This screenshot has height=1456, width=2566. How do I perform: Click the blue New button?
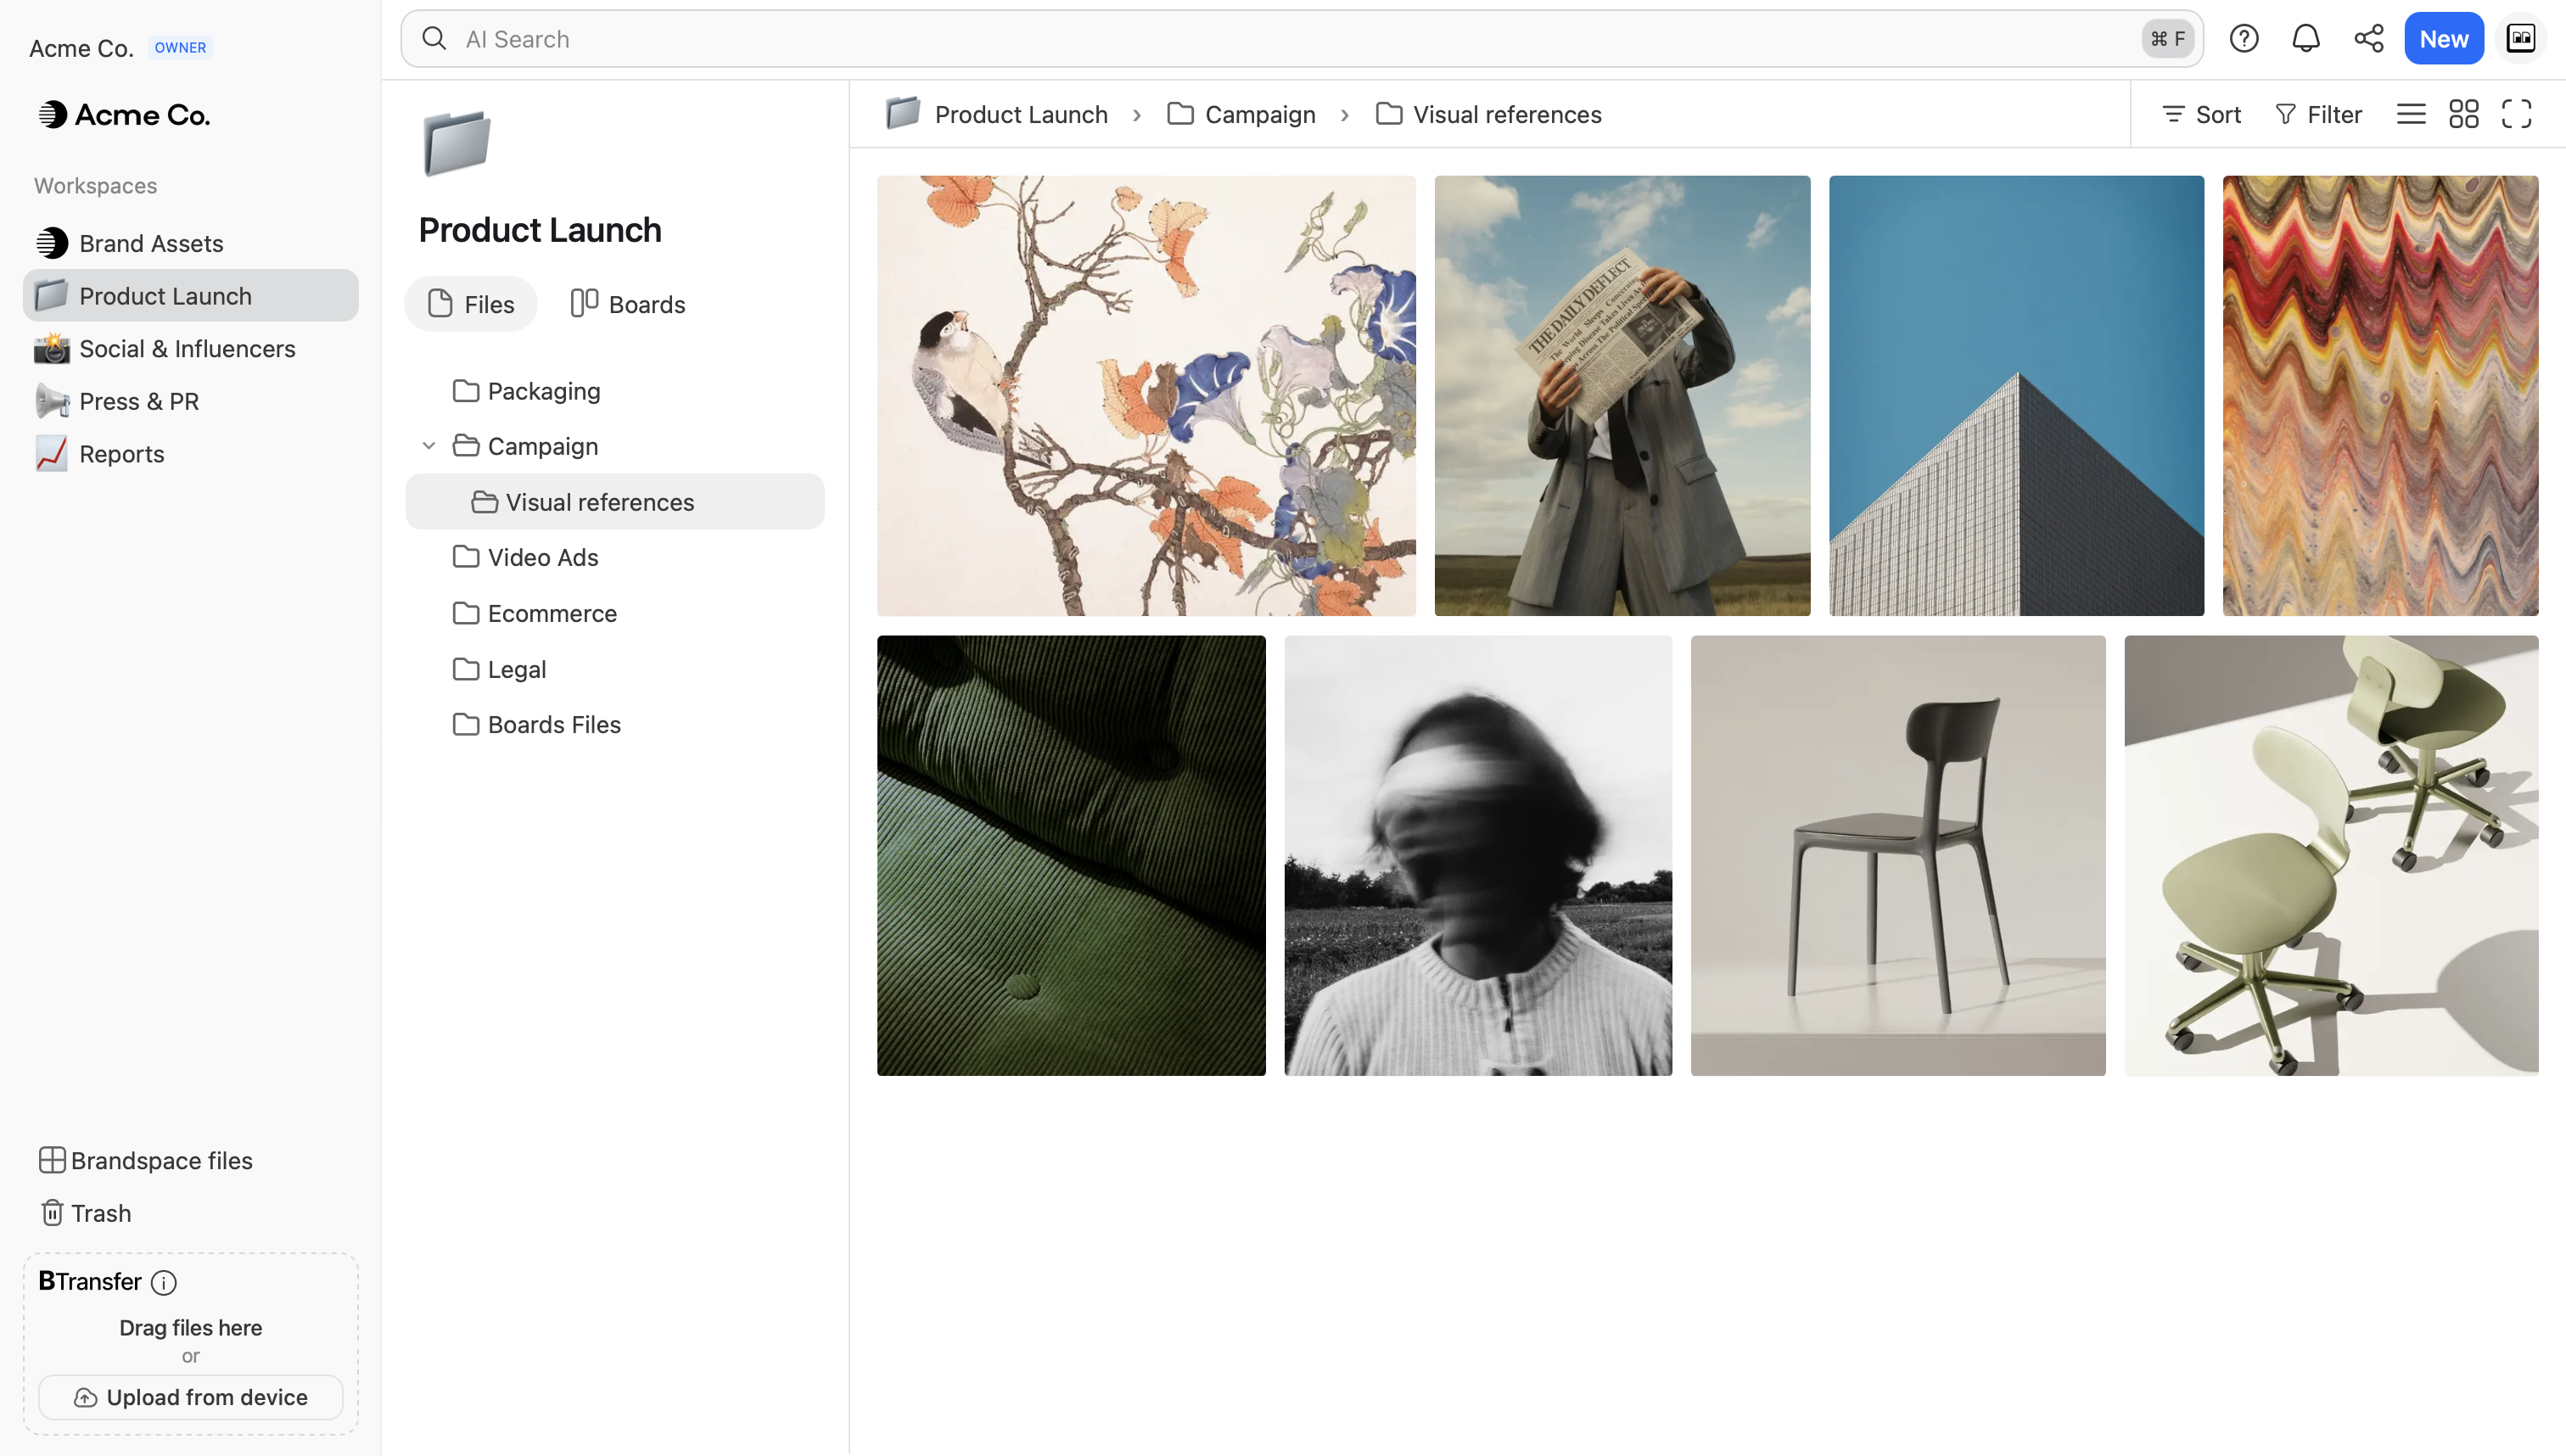point(2443,39)
